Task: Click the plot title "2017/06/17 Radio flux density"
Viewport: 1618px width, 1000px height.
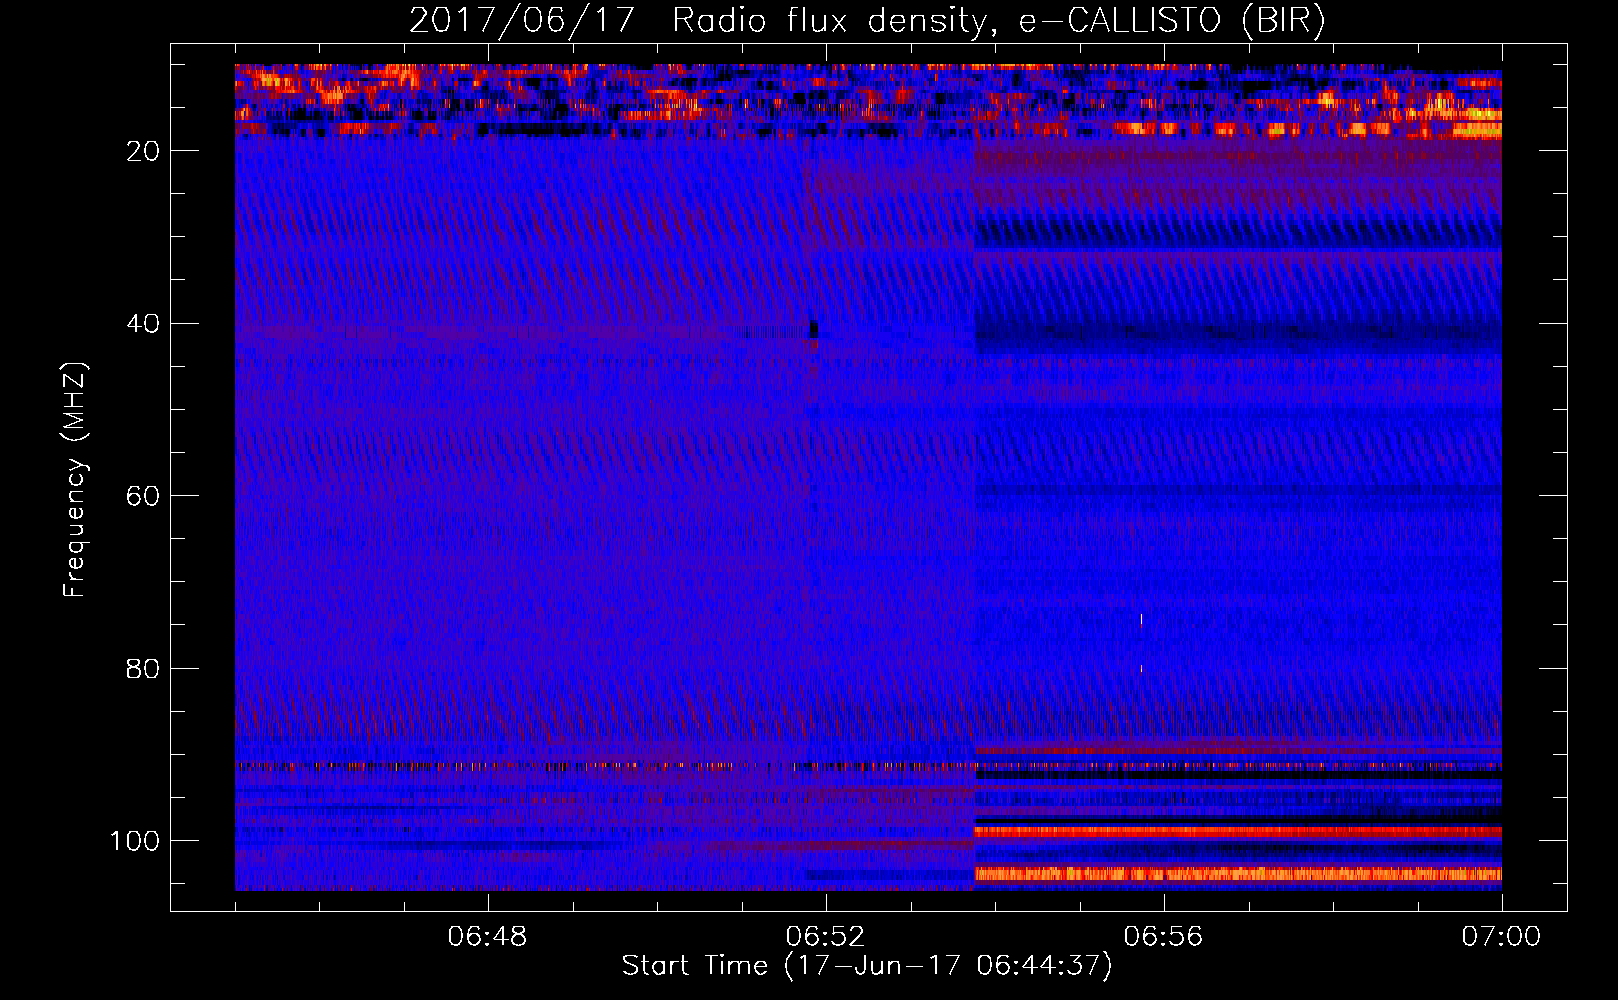Action: coord(698,21)
